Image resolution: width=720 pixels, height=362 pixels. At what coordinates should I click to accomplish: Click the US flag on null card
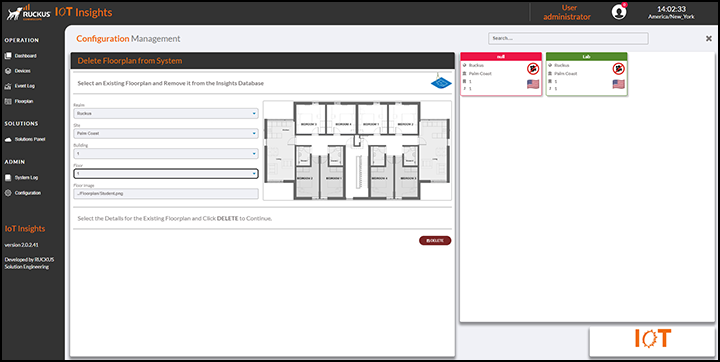point(533,84)
